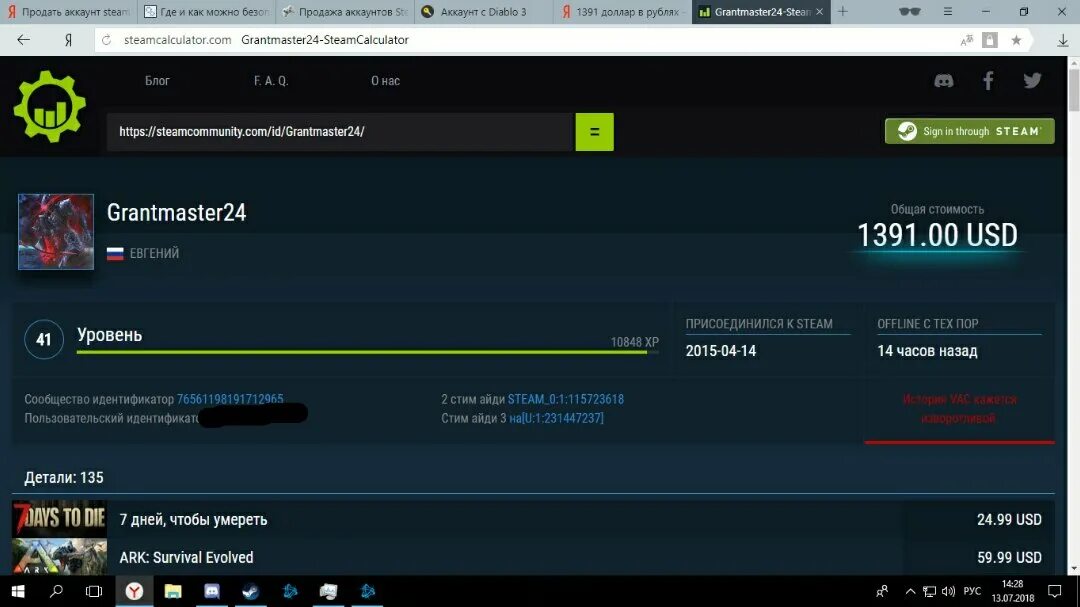Open the browser hamburger menu
The height and width of the screenshot is (607, 1080).
pos(948,12)
